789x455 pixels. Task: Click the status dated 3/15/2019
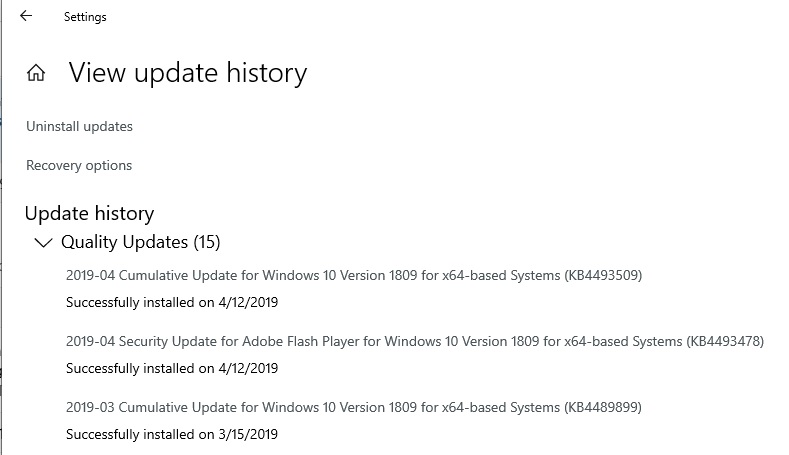pyautogui.click(x=172, y=434)
